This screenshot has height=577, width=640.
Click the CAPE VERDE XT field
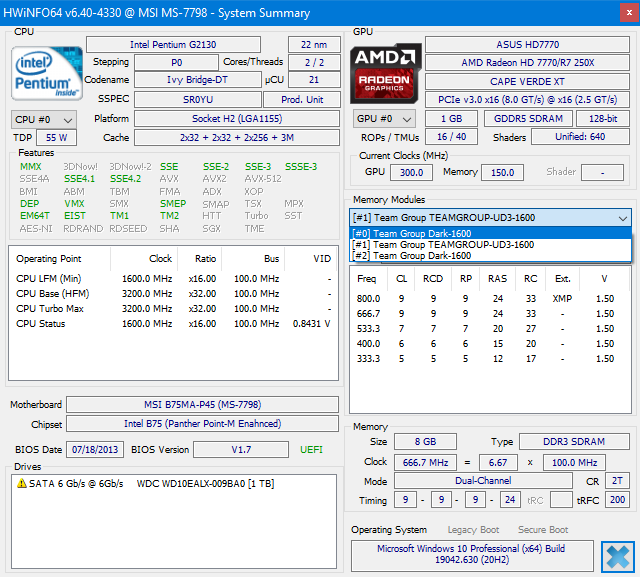click(527, 82)
